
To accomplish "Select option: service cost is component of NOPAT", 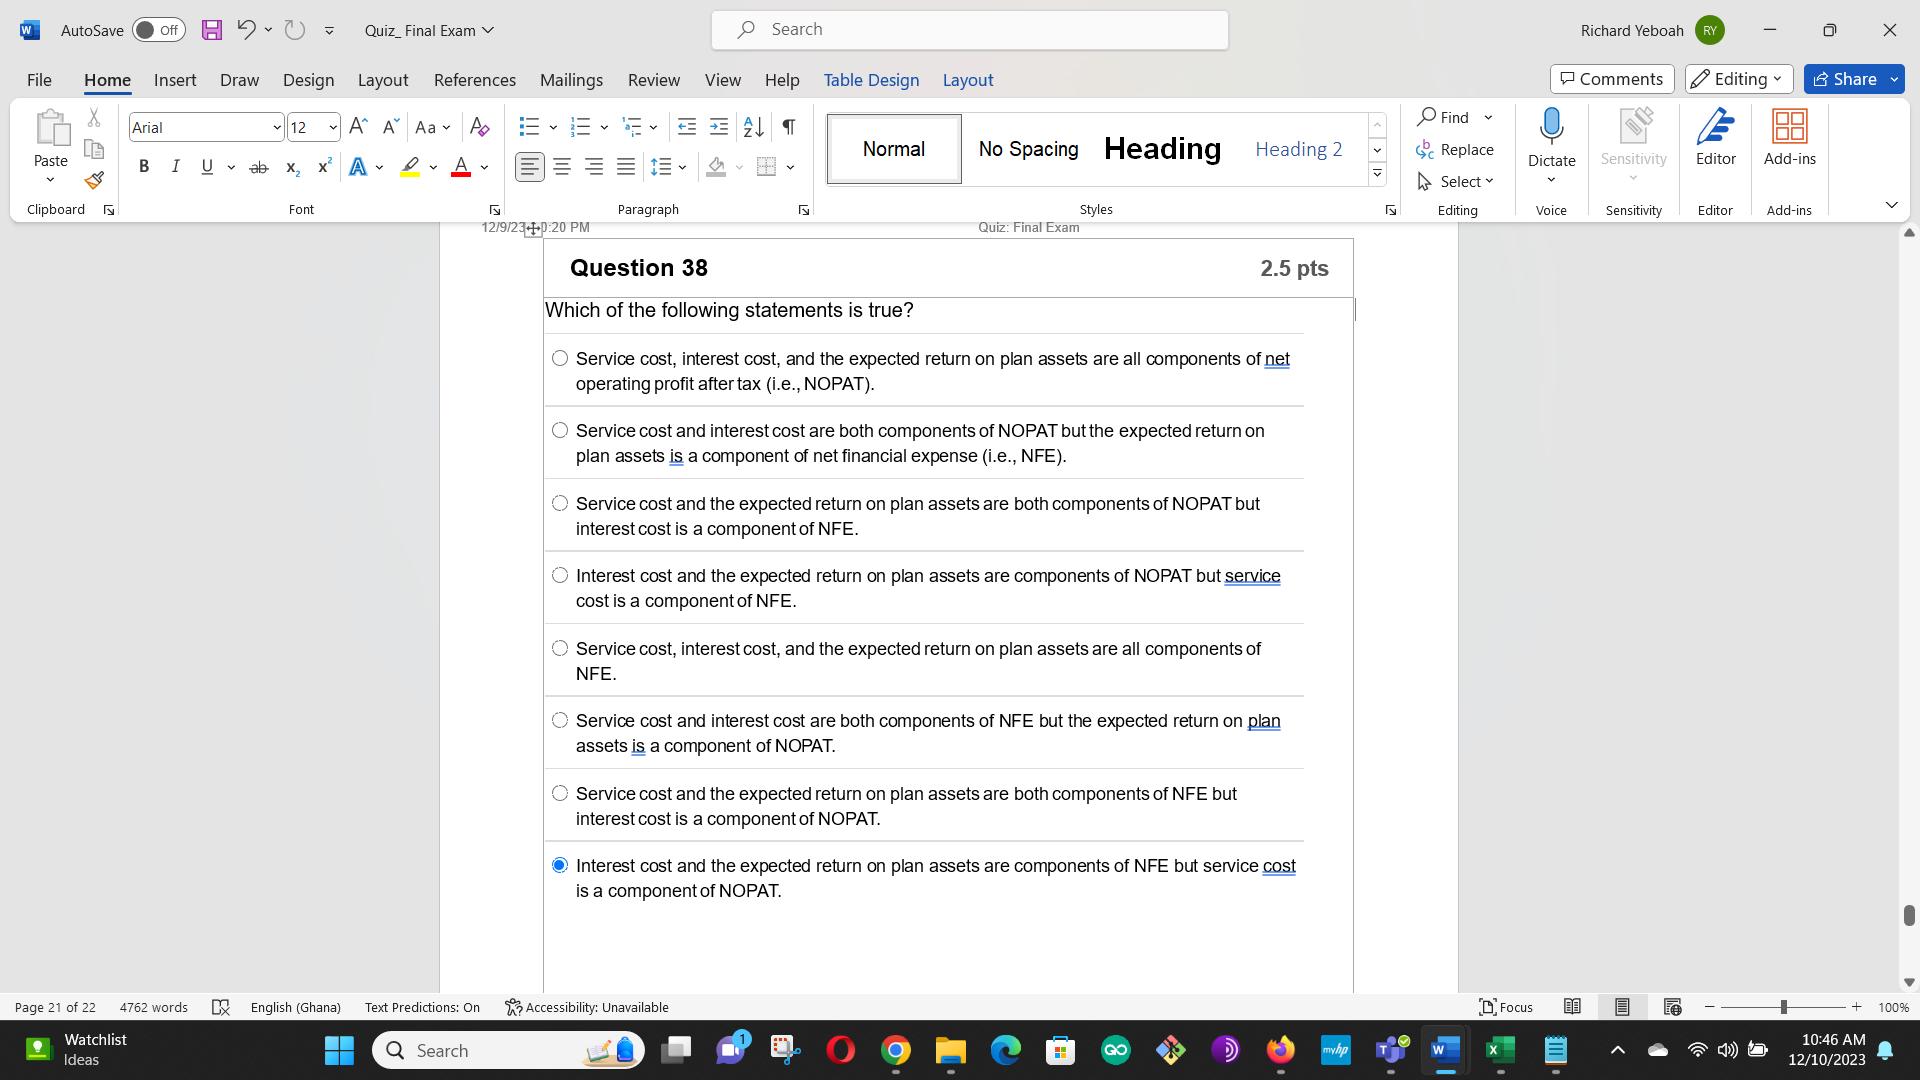I will pos(560,865).
